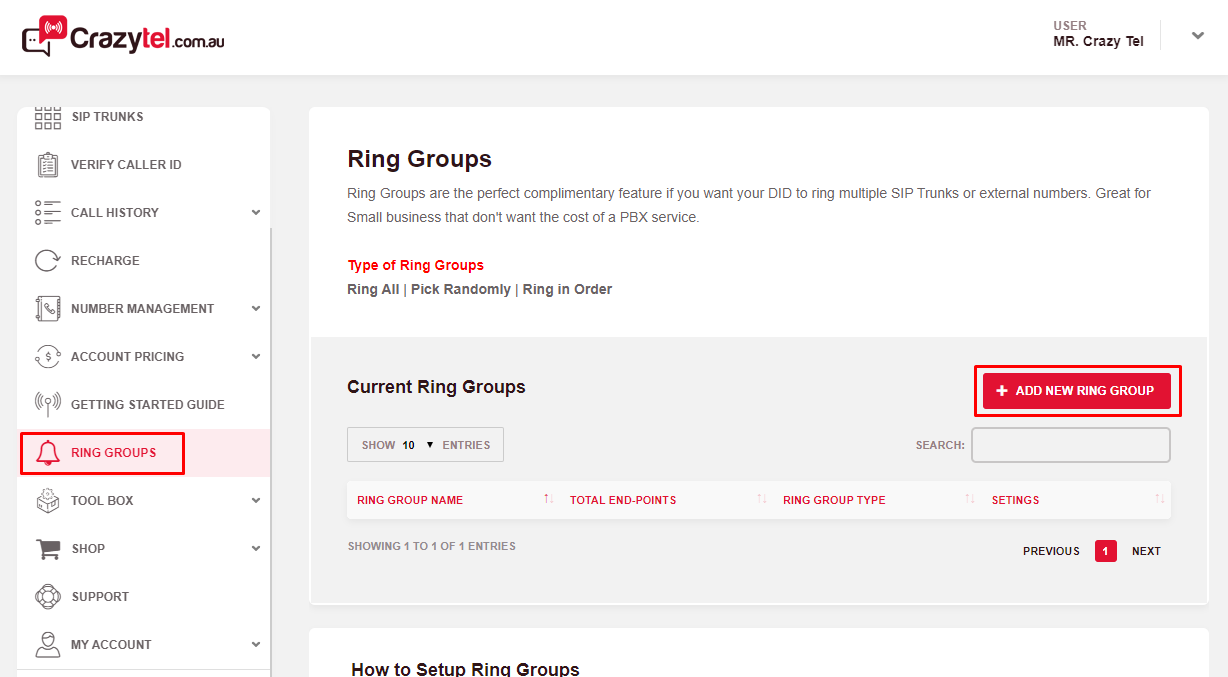Sort by the Ring Group Name column
This screenshot has height=677, width=1228.
pos(410,500)
